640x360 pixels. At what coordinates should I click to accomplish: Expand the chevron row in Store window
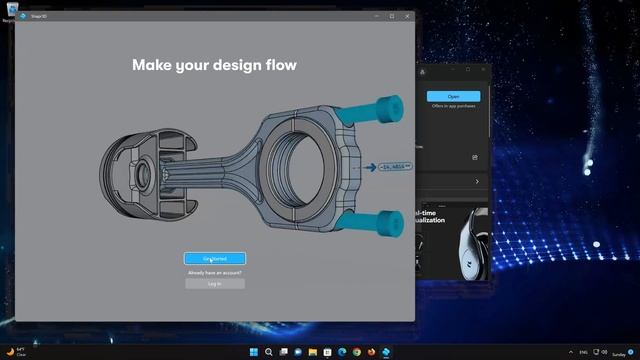477,181
